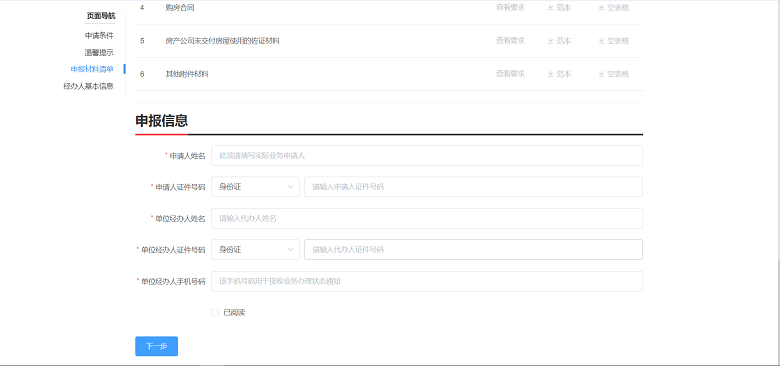Open 申请人证件号码 ID type dropdown
Viewport: 780px width, 366px height.
click(x=255, y=186)
